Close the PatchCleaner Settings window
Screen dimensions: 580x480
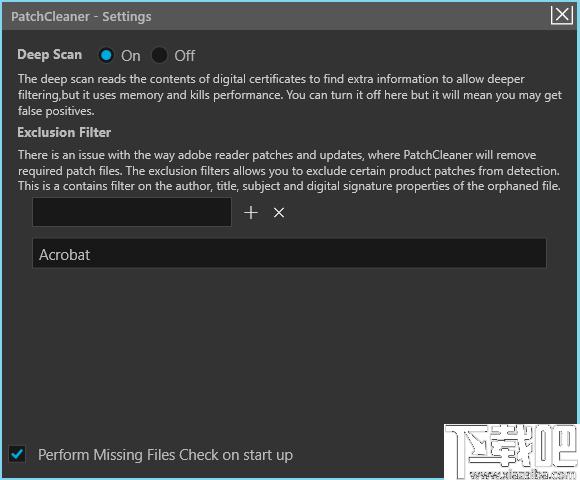pos(562,15)
